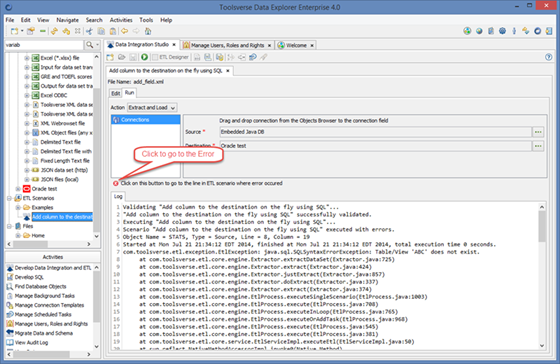Image resolution: width=560 pixels, height=364 pixels.
Task: Click the object search field containing 'variab'
Action: (x=44, y=45)
